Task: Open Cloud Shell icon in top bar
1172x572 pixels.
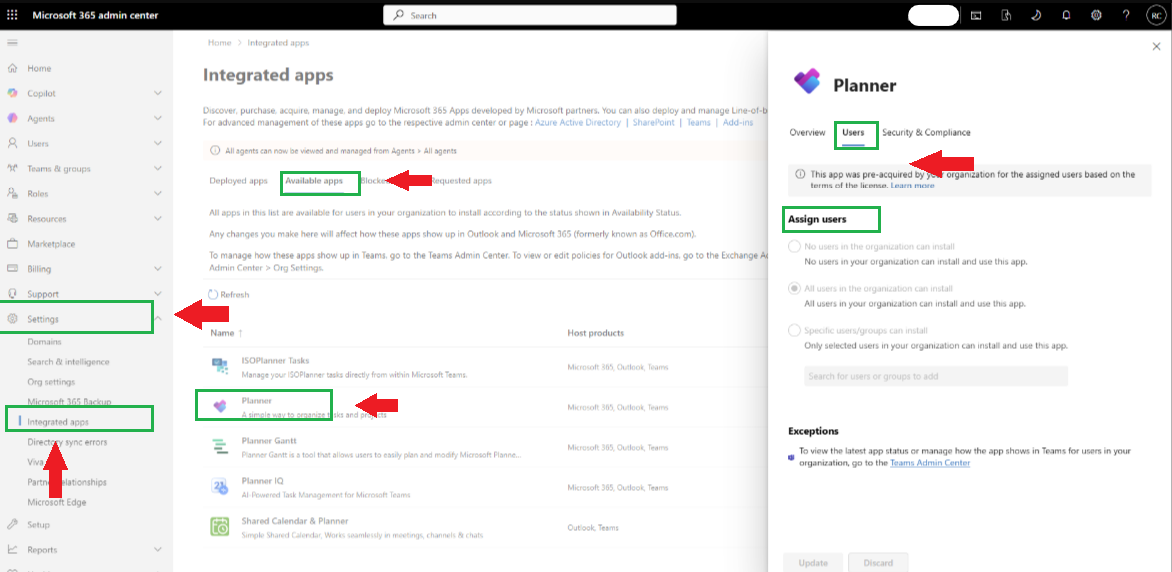Action: click(x=976, y=15)
